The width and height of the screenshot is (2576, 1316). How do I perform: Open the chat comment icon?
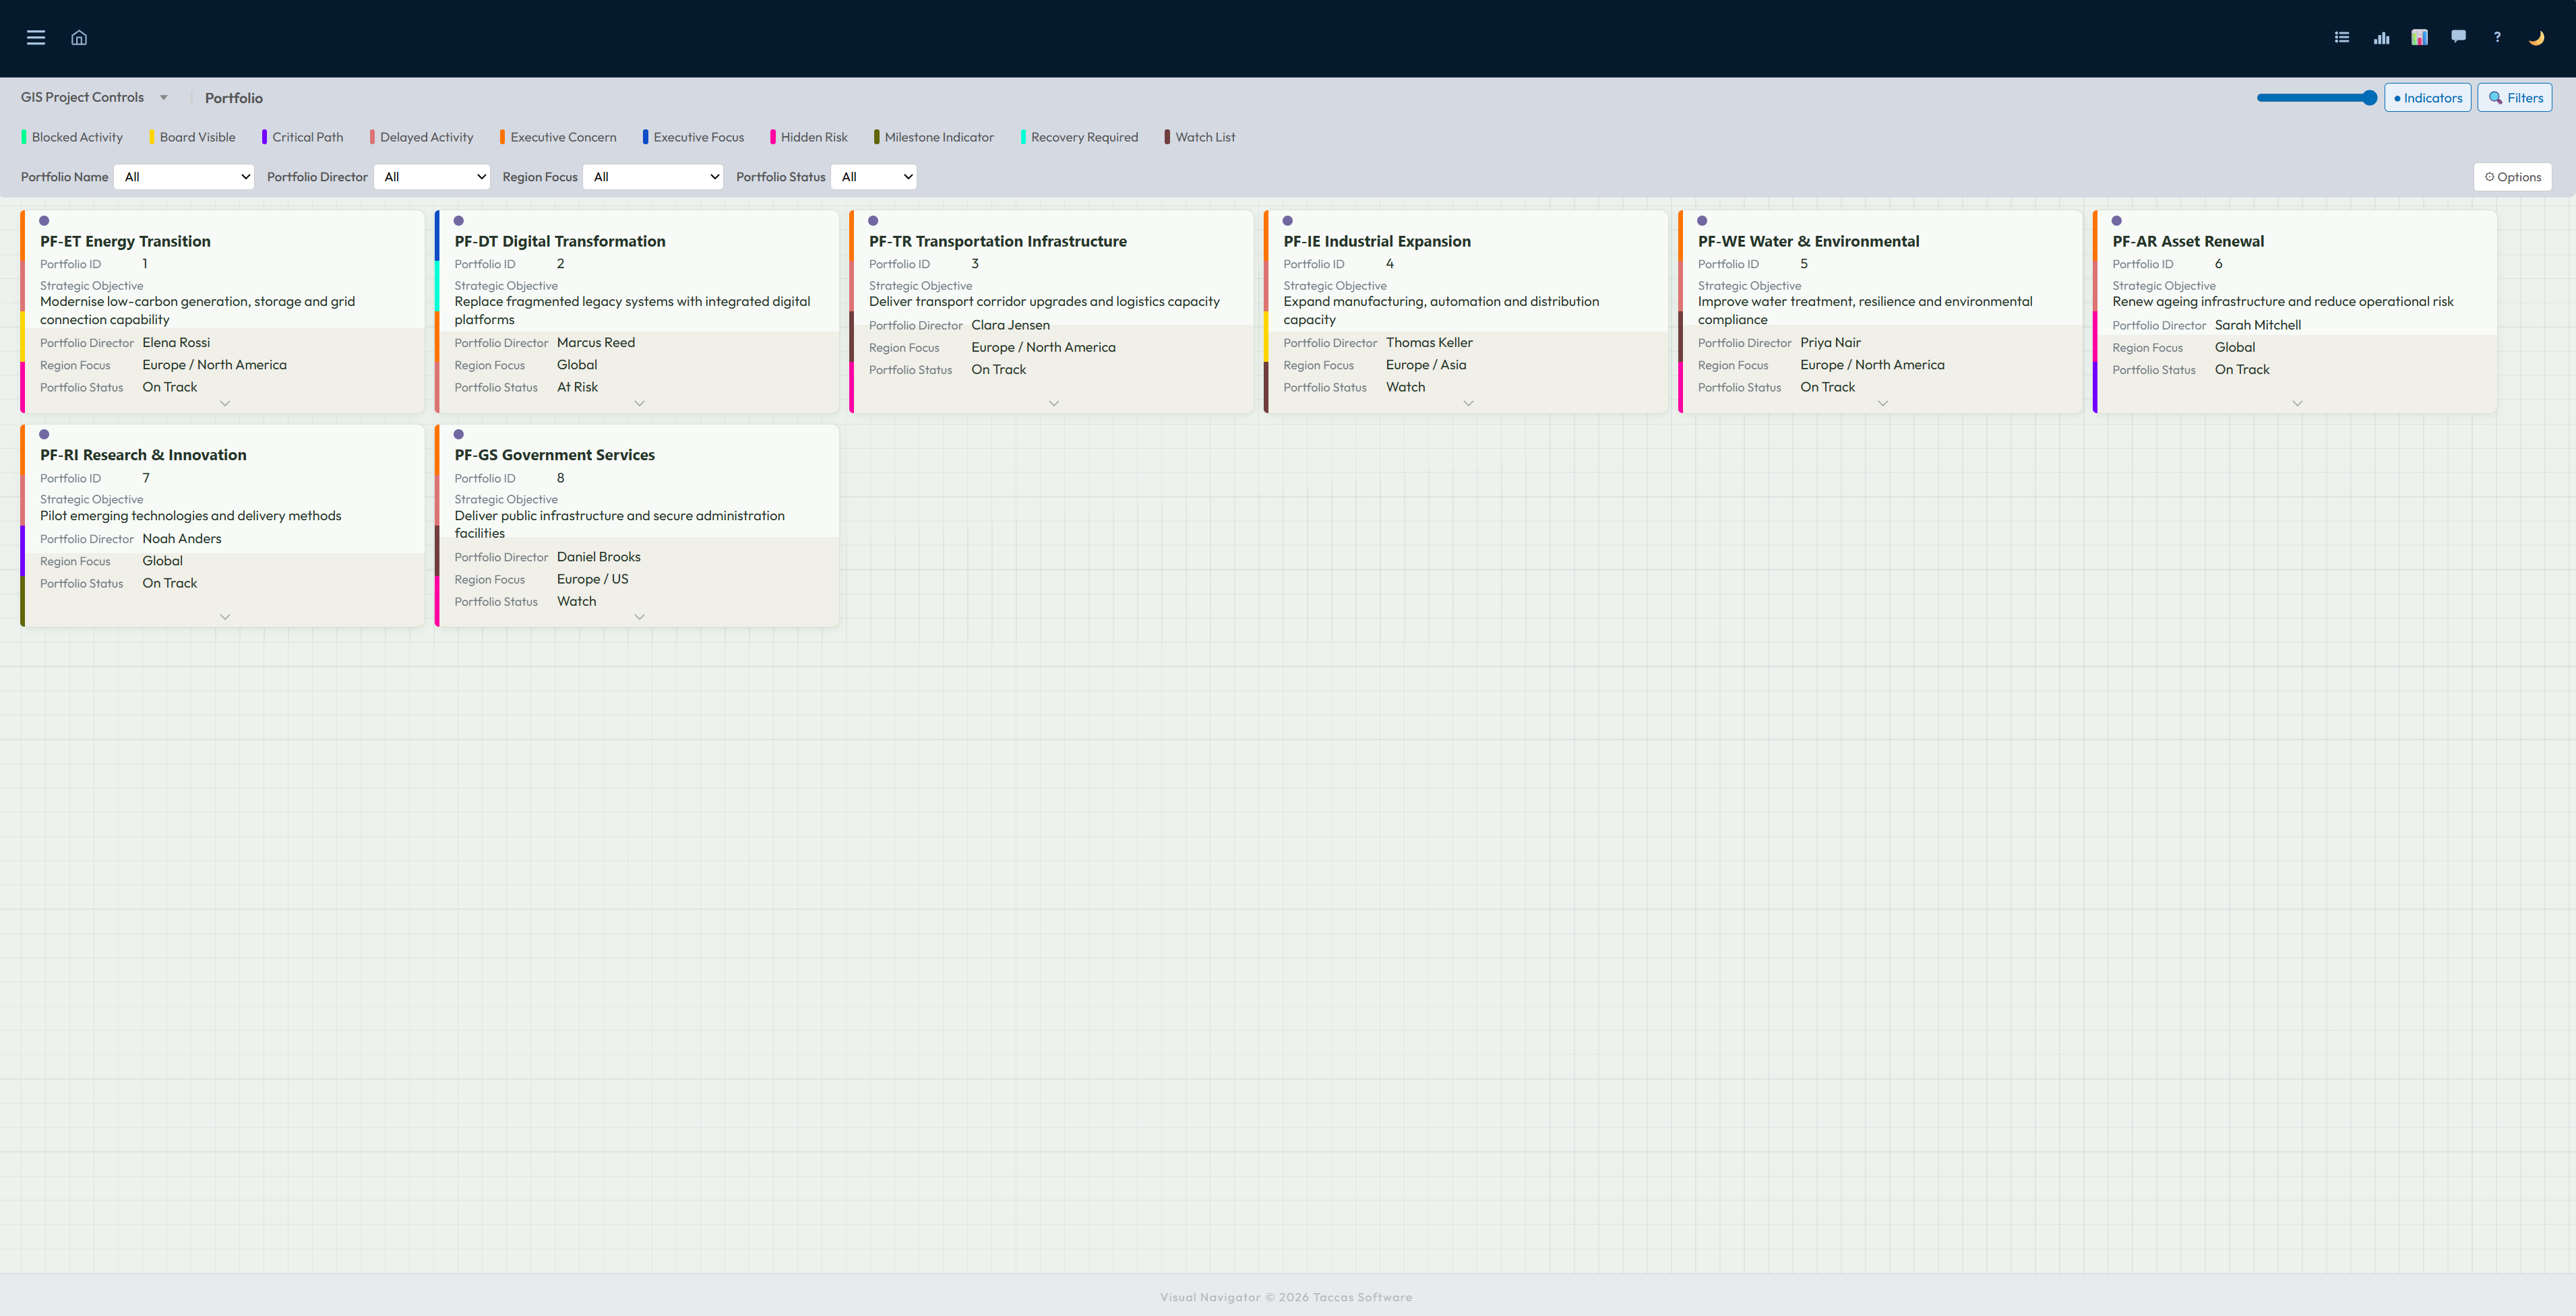point(2458,37)
